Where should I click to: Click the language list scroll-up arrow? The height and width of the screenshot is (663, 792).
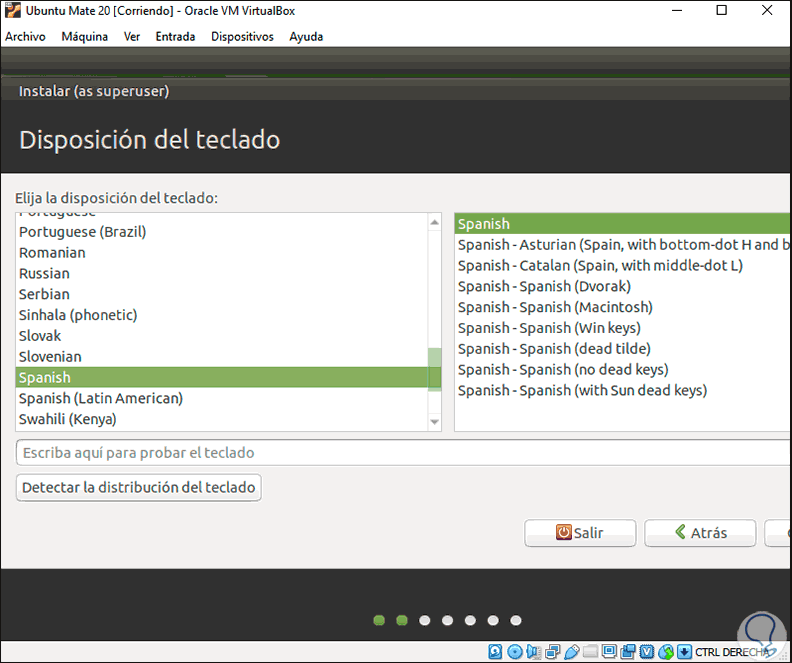pos(434,222)
